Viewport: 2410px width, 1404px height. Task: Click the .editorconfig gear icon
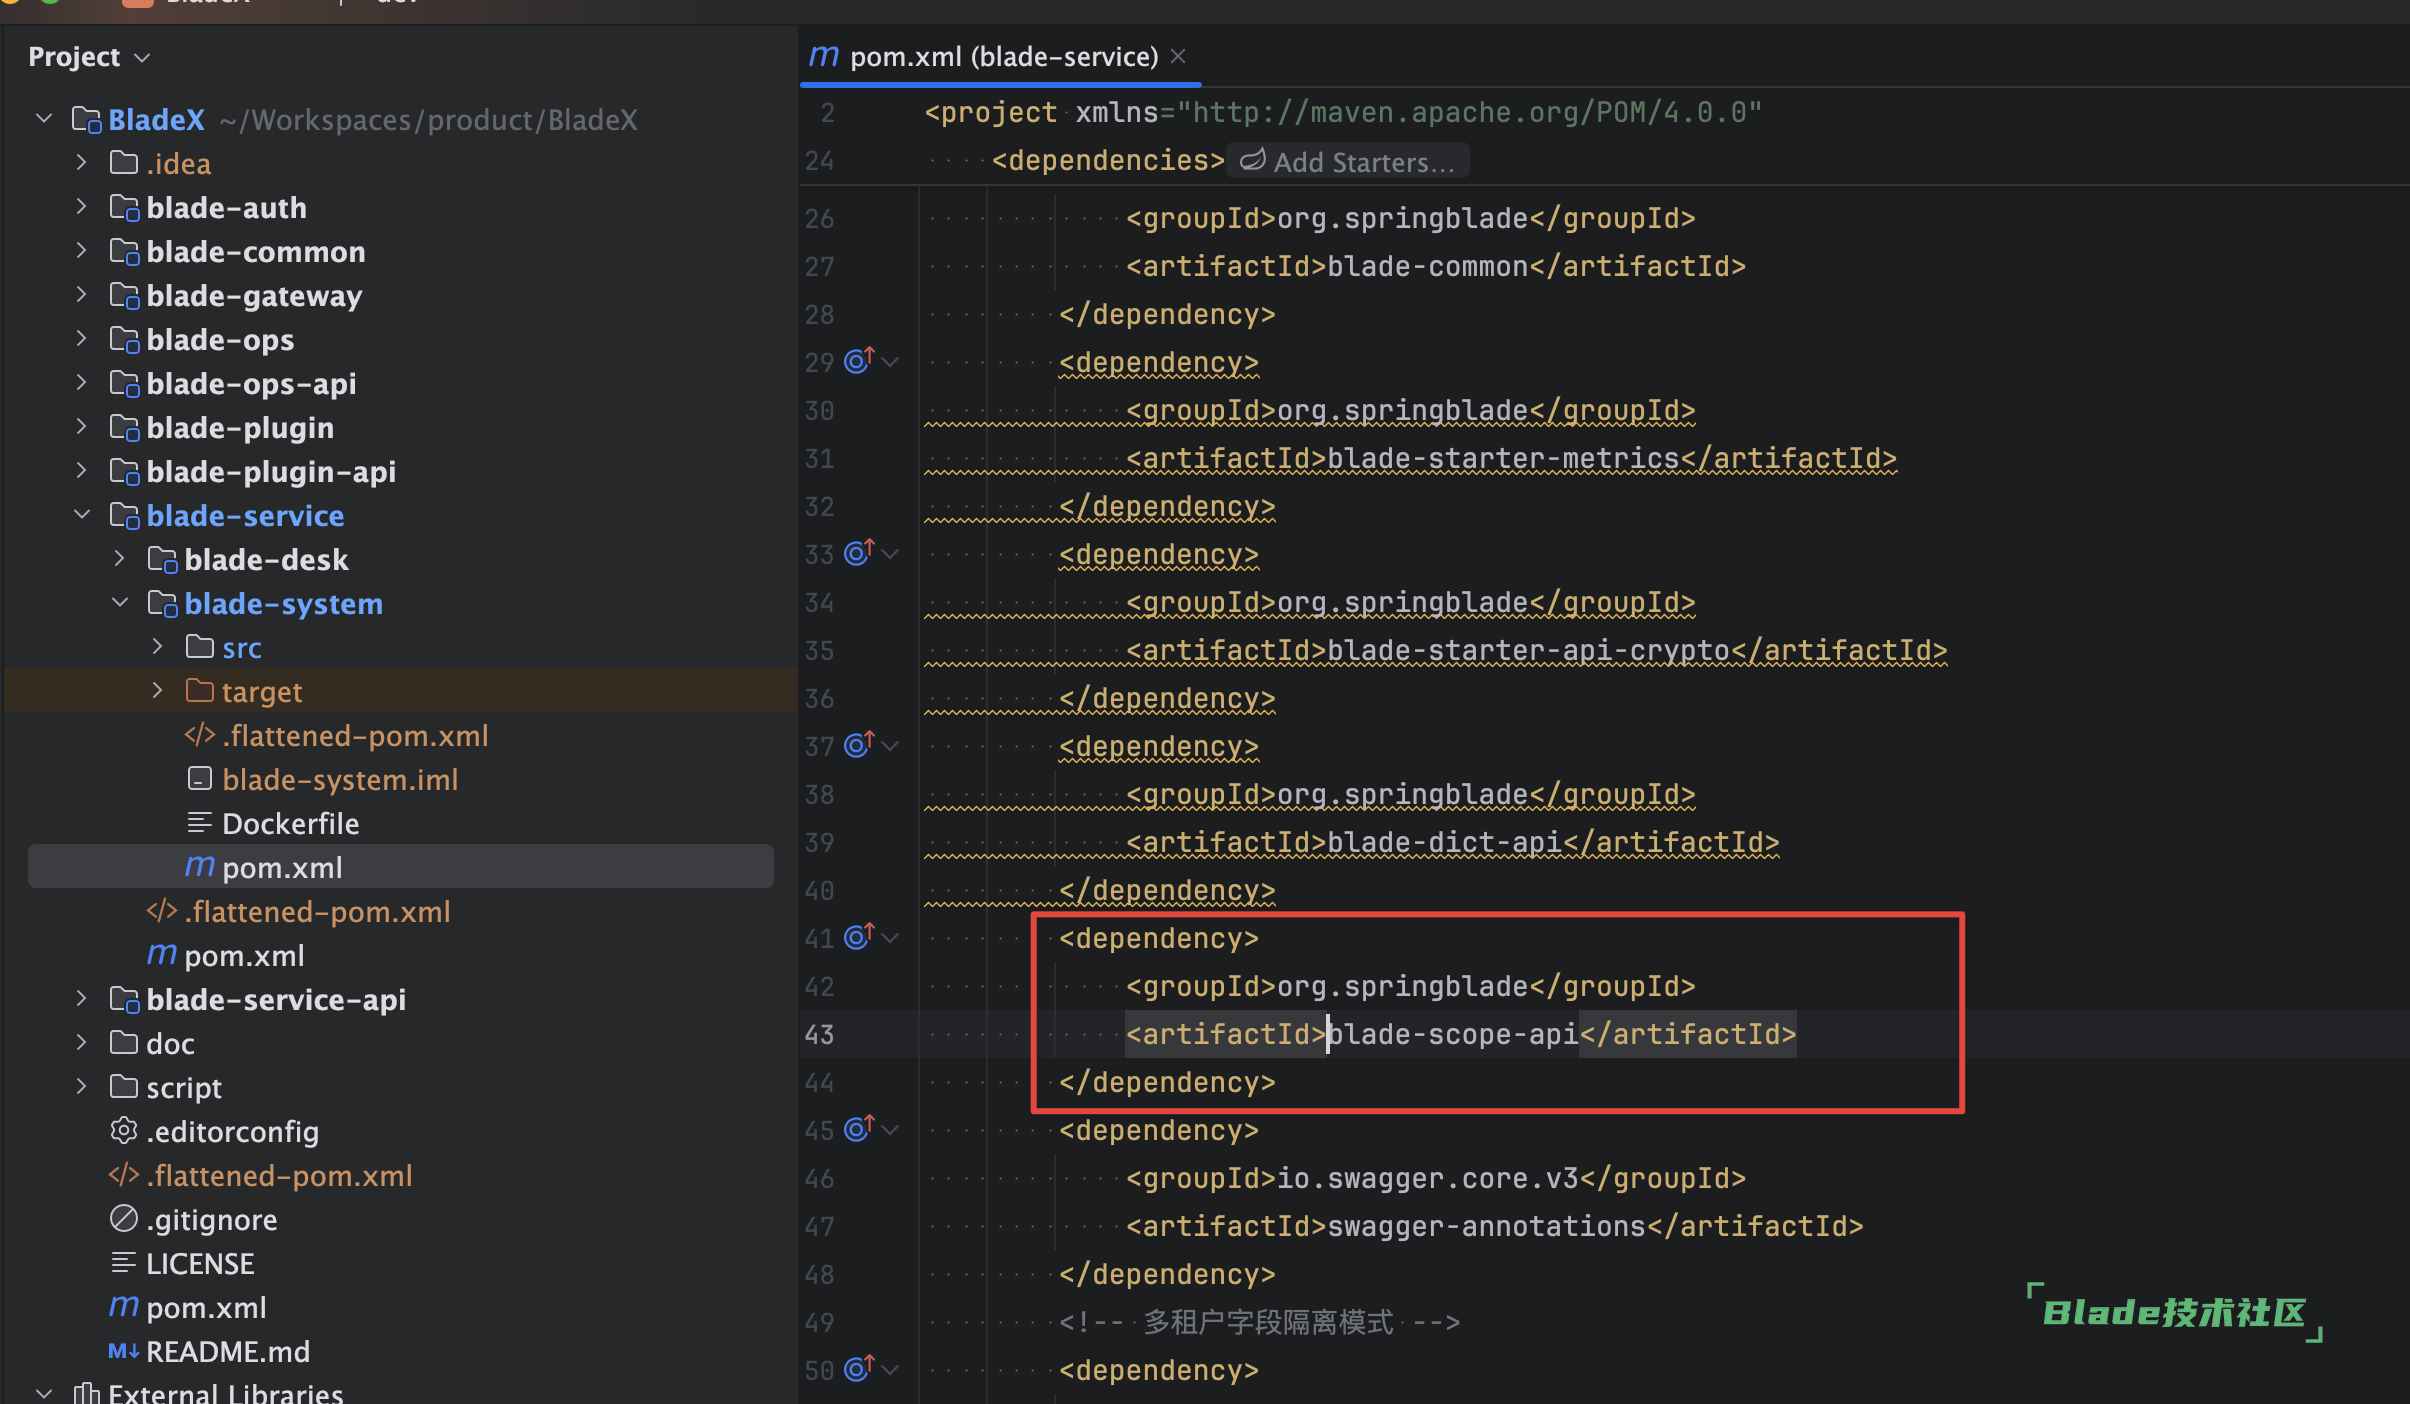(x=124, y=1131)
